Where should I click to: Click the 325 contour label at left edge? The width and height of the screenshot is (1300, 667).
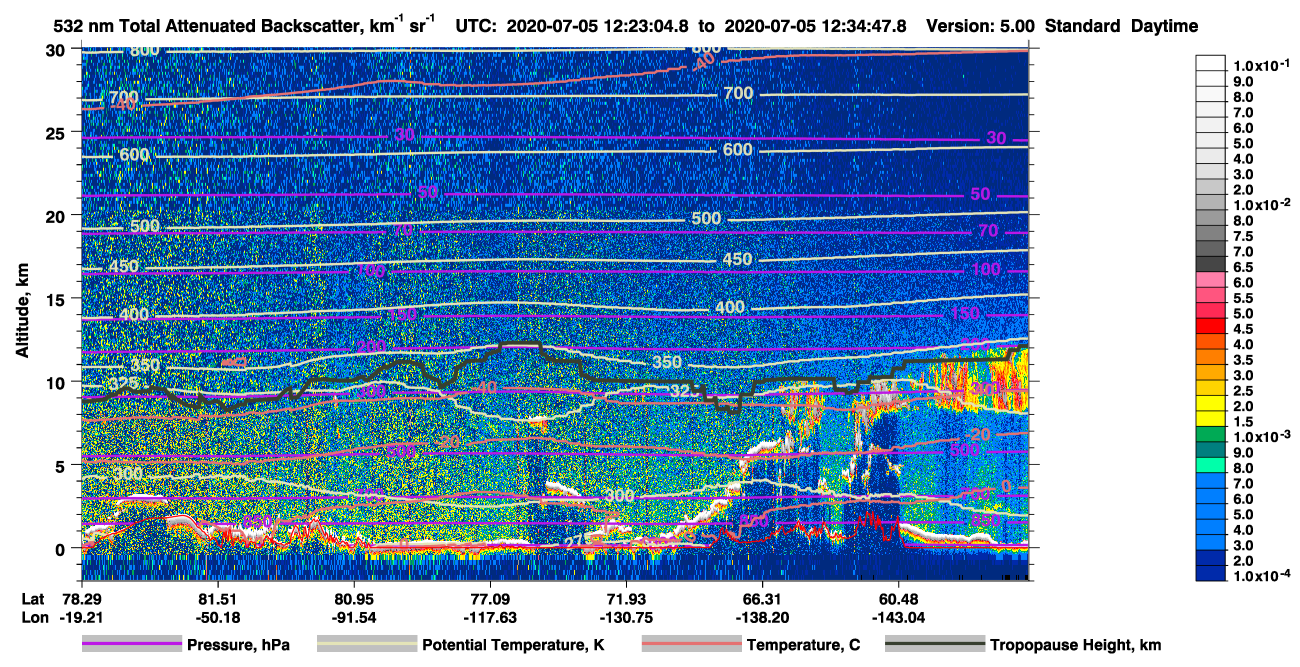click(x=124, y=384)
